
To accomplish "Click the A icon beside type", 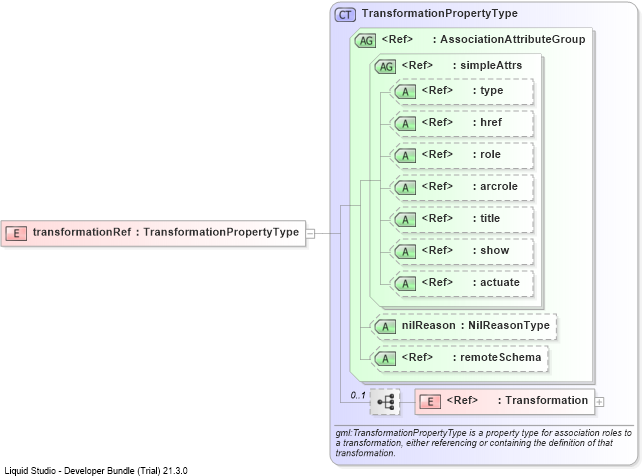I will coord(405,92).
